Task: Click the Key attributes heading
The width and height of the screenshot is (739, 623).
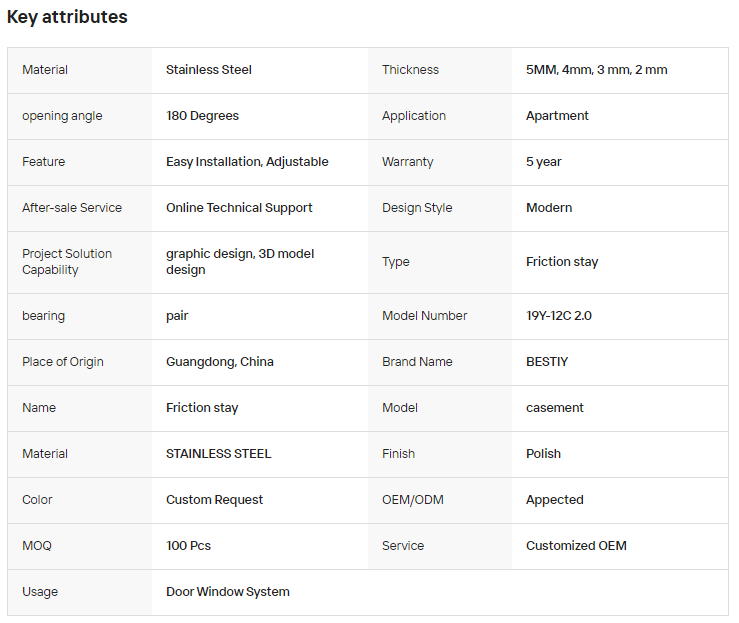Action: 67,17
